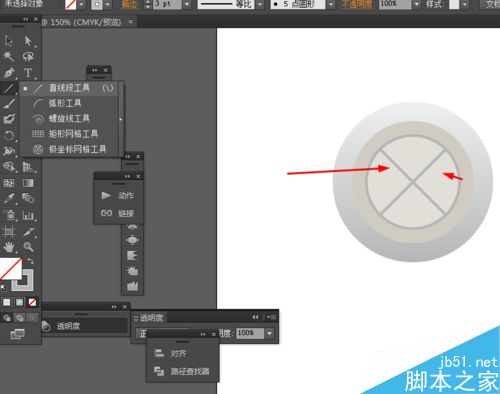
Task: Open the 动作 (Actions) panel
Action: point(118,196)
